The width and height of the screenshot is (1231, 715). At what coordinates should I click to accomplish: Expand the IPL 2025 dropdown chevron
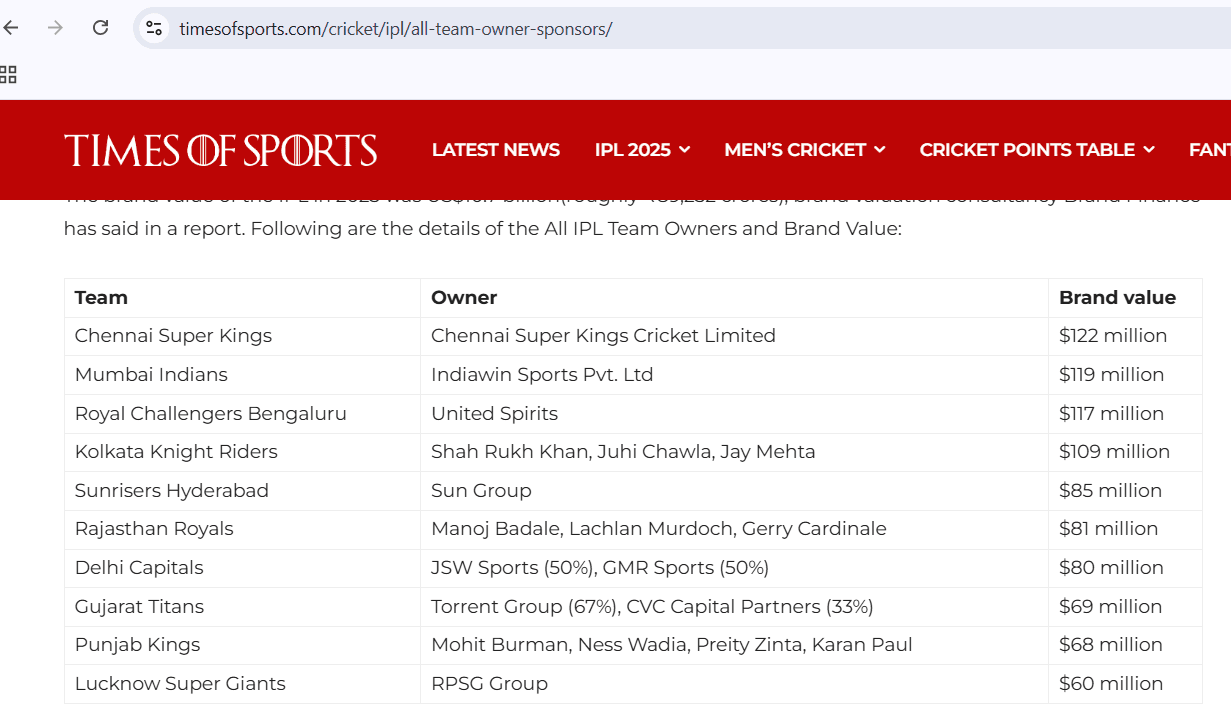(x=685, y=150)
